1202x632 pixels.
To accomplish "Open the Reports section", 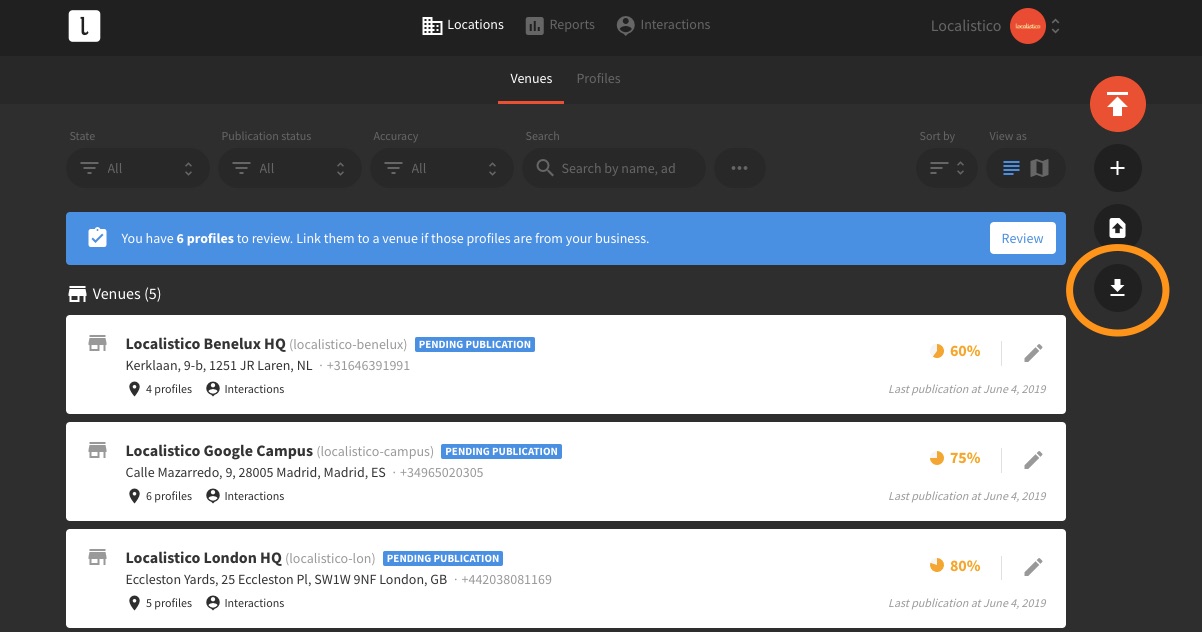I will pyautogui.click(x=560, y=25).
